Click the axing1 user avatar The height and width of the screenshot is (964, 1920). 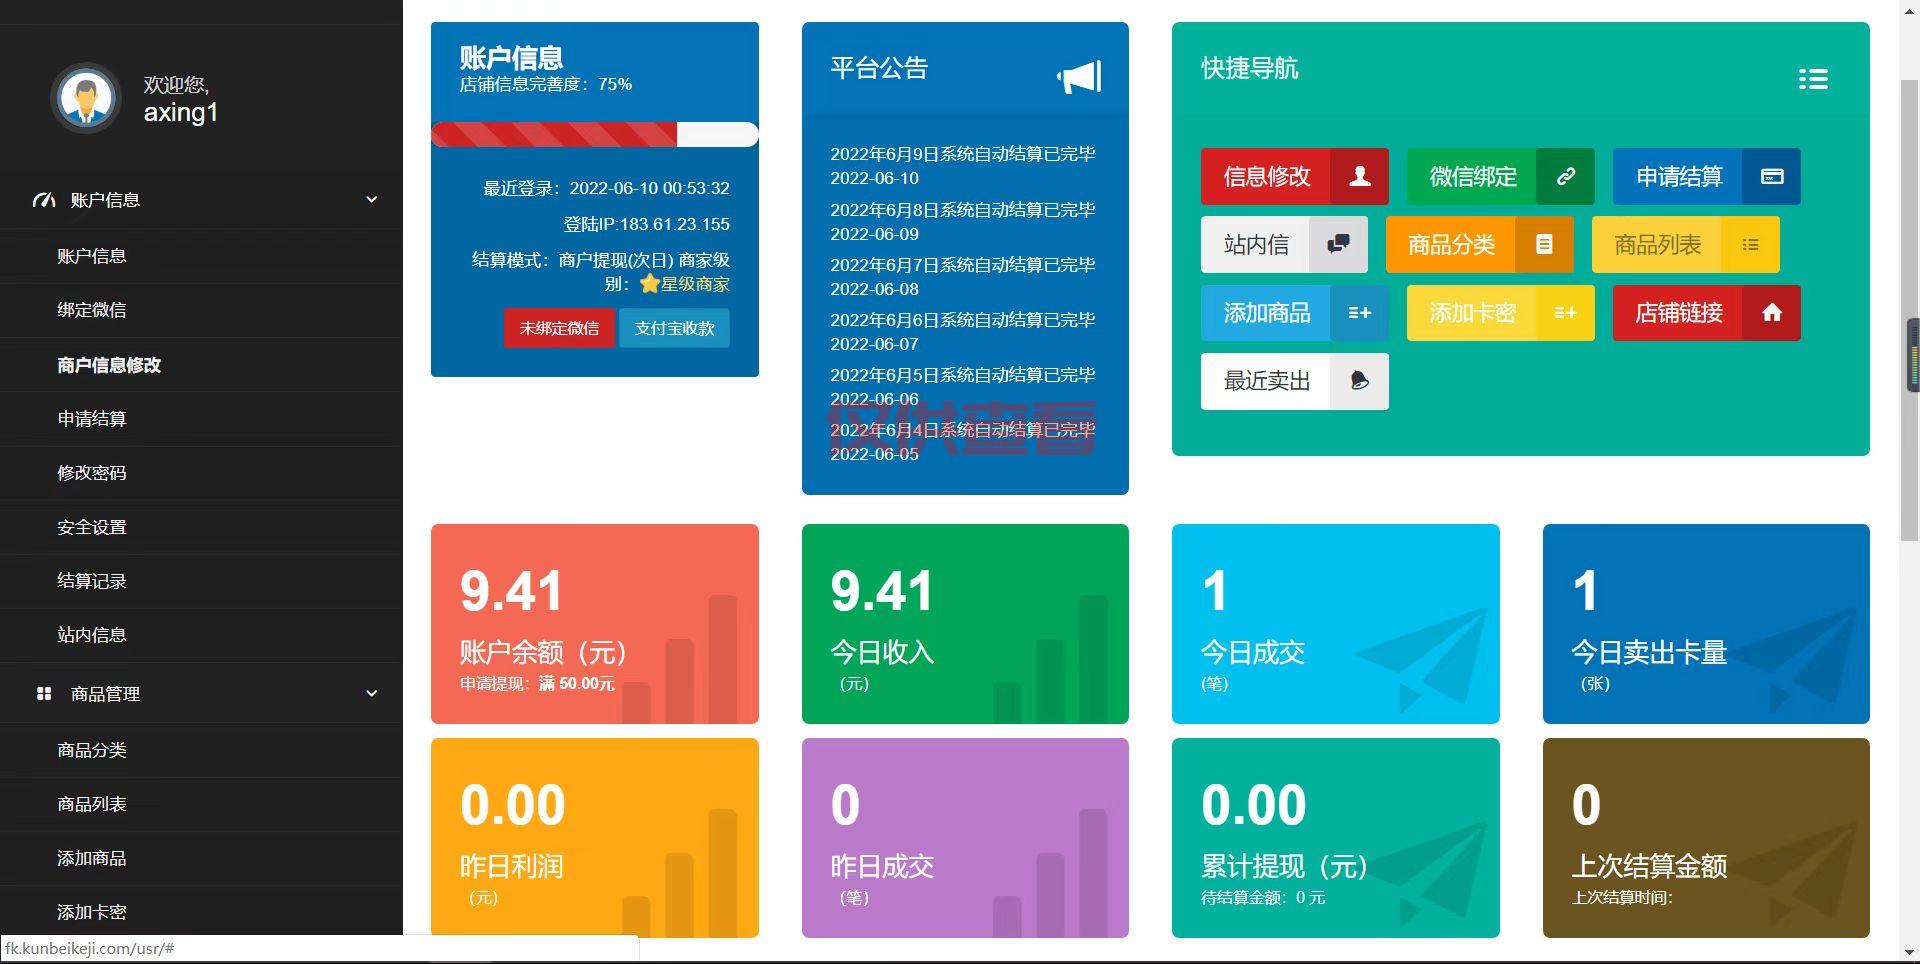[86, 98]
